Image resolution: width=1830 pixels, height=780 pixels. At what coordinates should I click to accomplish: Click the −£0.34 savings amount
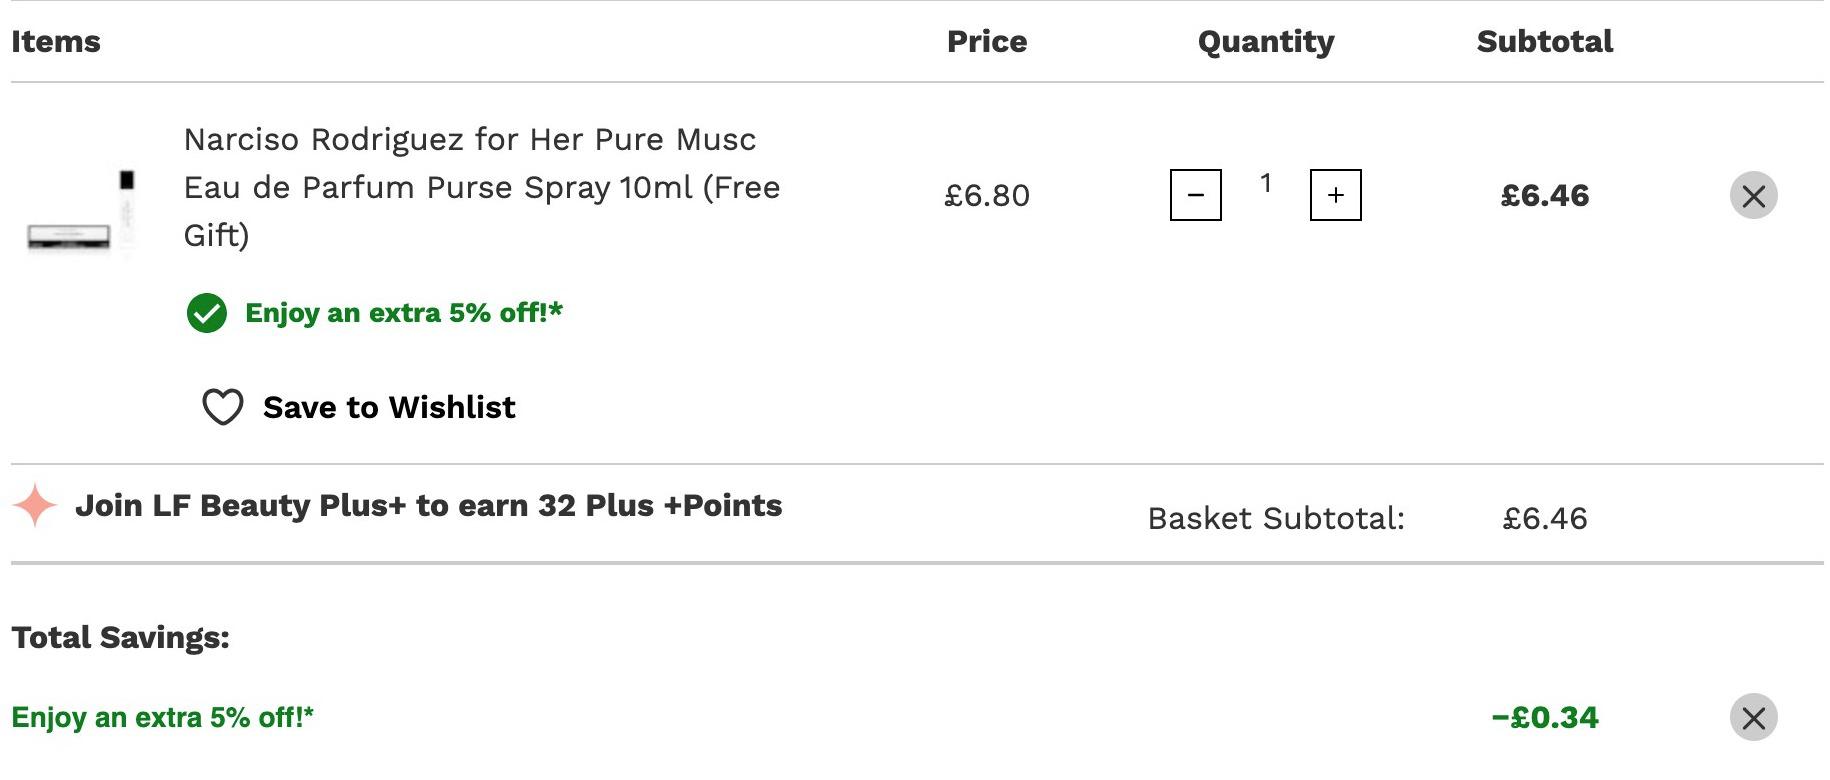[x=1545, y=717]
